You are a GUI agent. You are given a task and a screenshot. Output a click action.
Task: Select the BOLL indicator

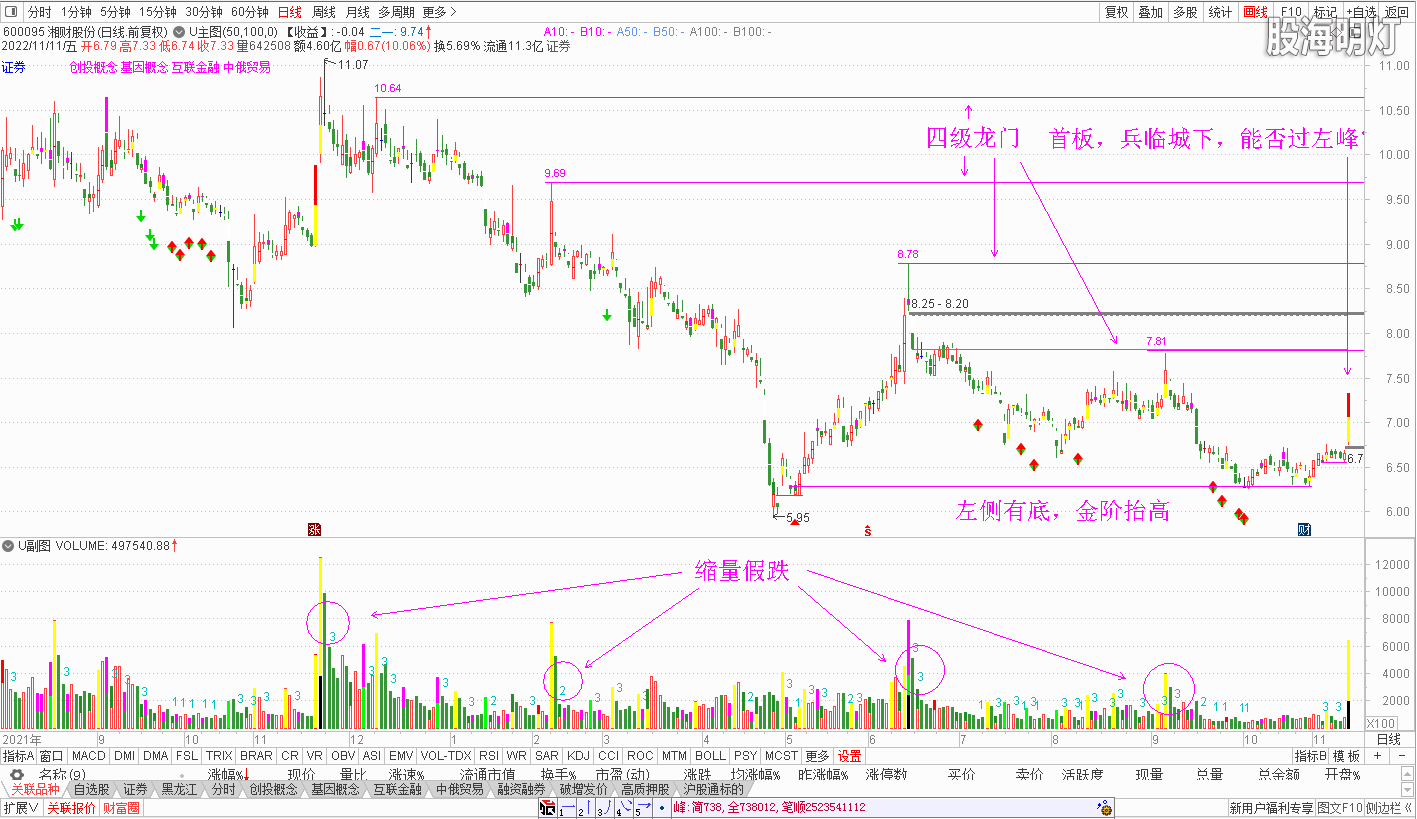[x=710, y=756]
